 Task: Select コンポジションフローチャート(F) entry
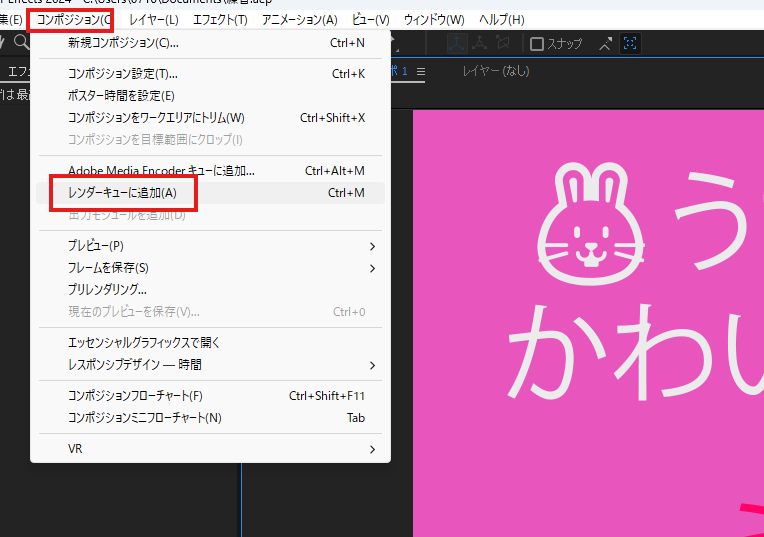[135, 395]
